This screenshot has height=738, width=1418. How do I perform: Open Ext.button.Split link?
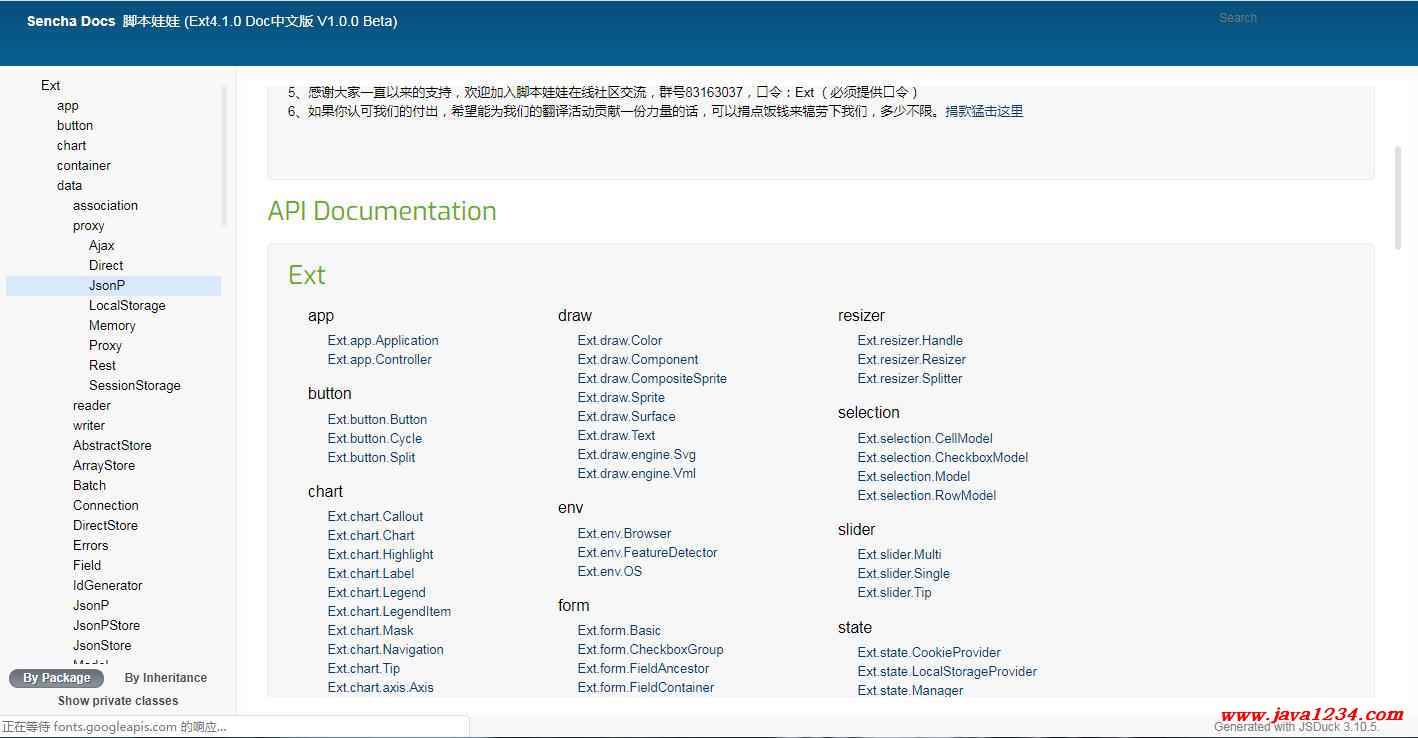pos(371,458)
